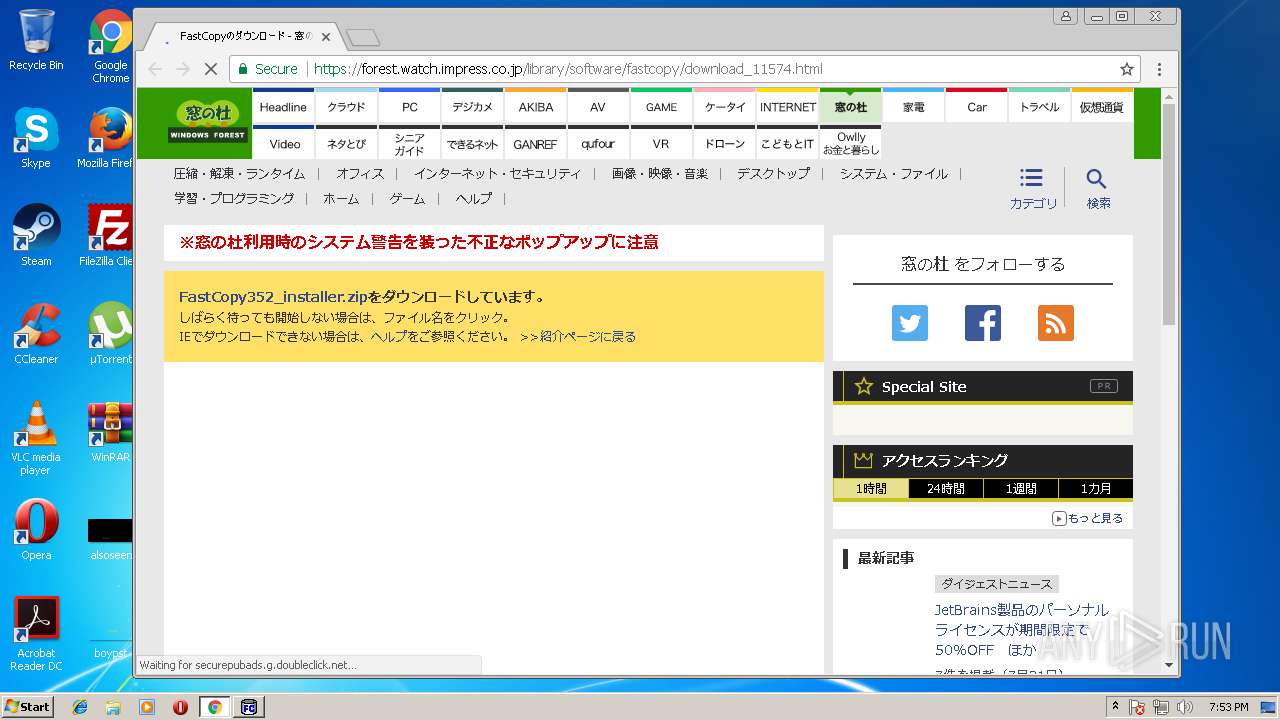Launch CCleaner from the desktop
This screenshot has width=1280, height=720.
click(36, 334)
